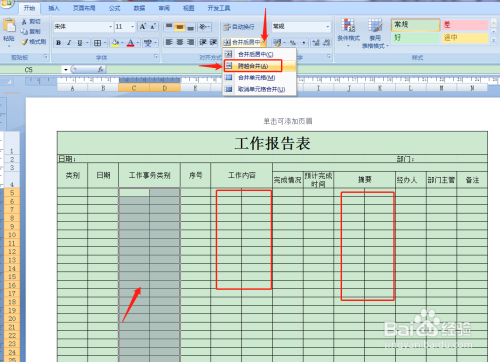
Task: Apply the red font color A
Action: coord(131,43)
